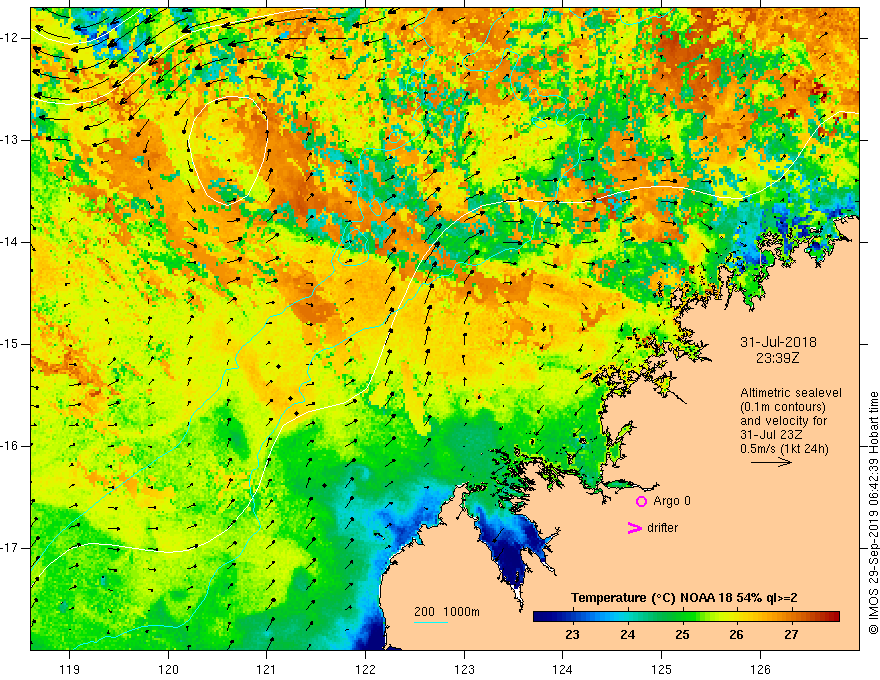The width and height of the screenshot is (880, 680).
Task: Click the 25 value on temperature scale
Action: pos(682,635)
